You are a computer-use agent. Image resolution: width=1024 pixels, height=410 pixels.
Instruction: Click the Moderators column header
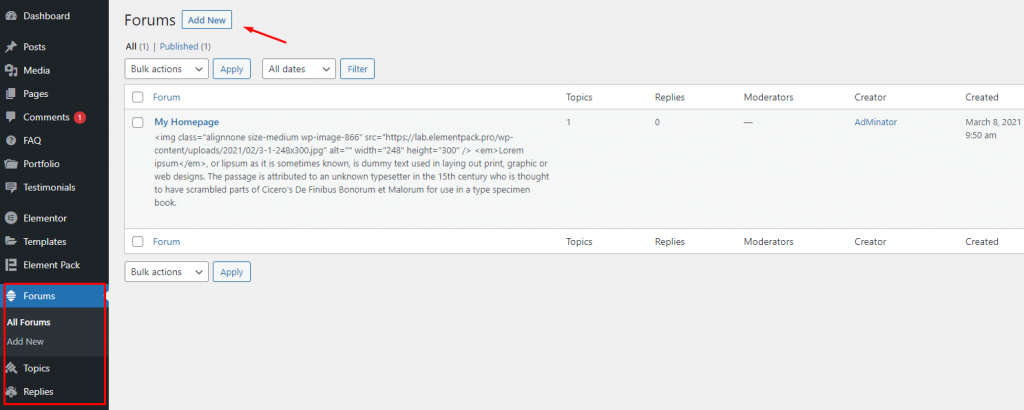point(769,97)
